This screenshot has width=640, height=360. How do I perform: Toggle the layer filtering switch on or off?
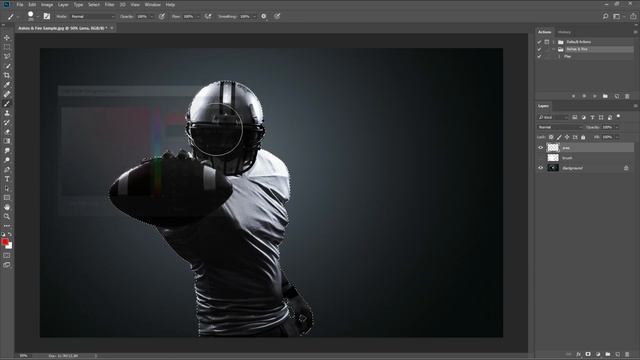[x=619, y=117]
